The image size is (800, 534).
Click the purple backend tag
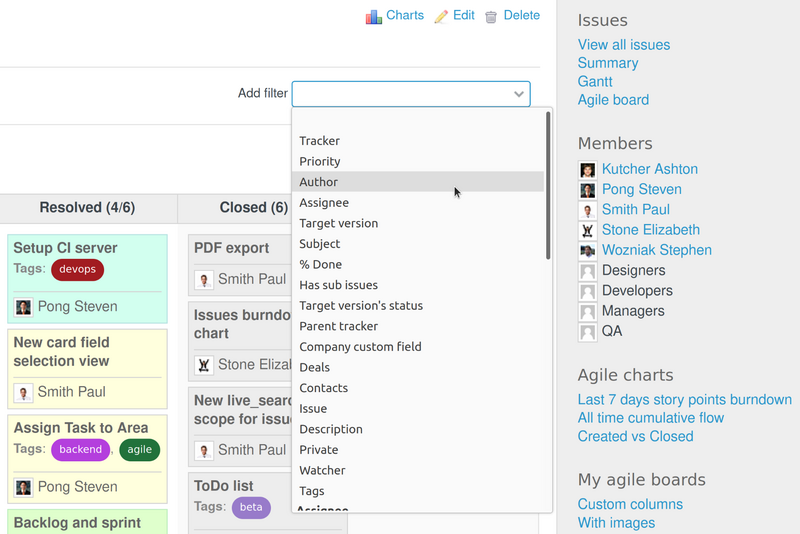point(80,450)
